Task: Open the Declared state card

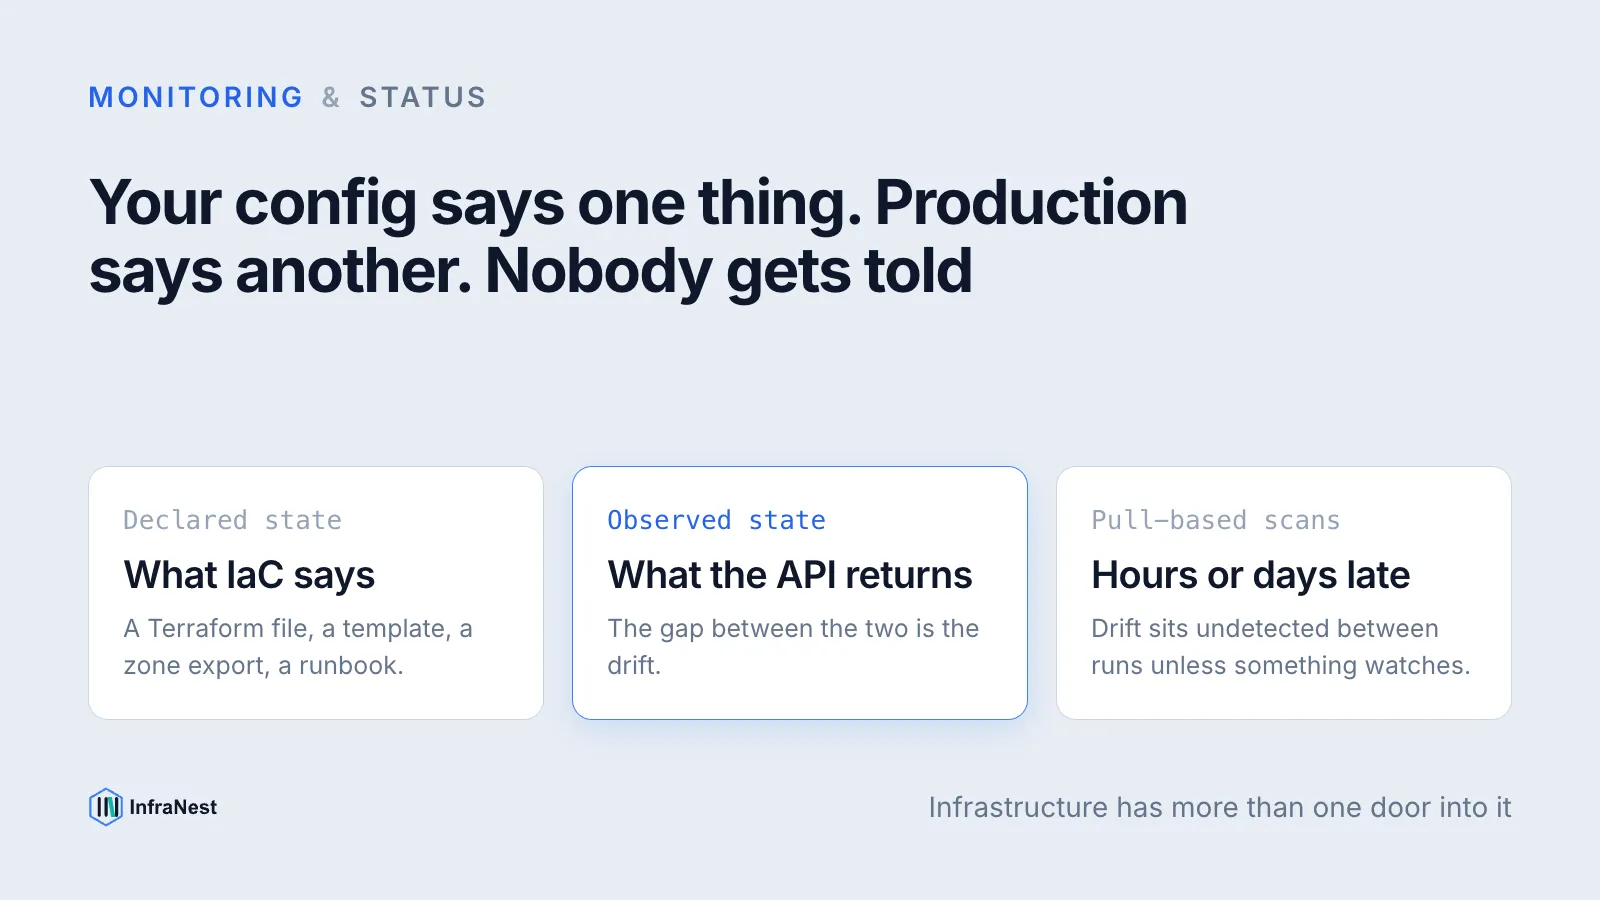Action: tap(316, 593)
